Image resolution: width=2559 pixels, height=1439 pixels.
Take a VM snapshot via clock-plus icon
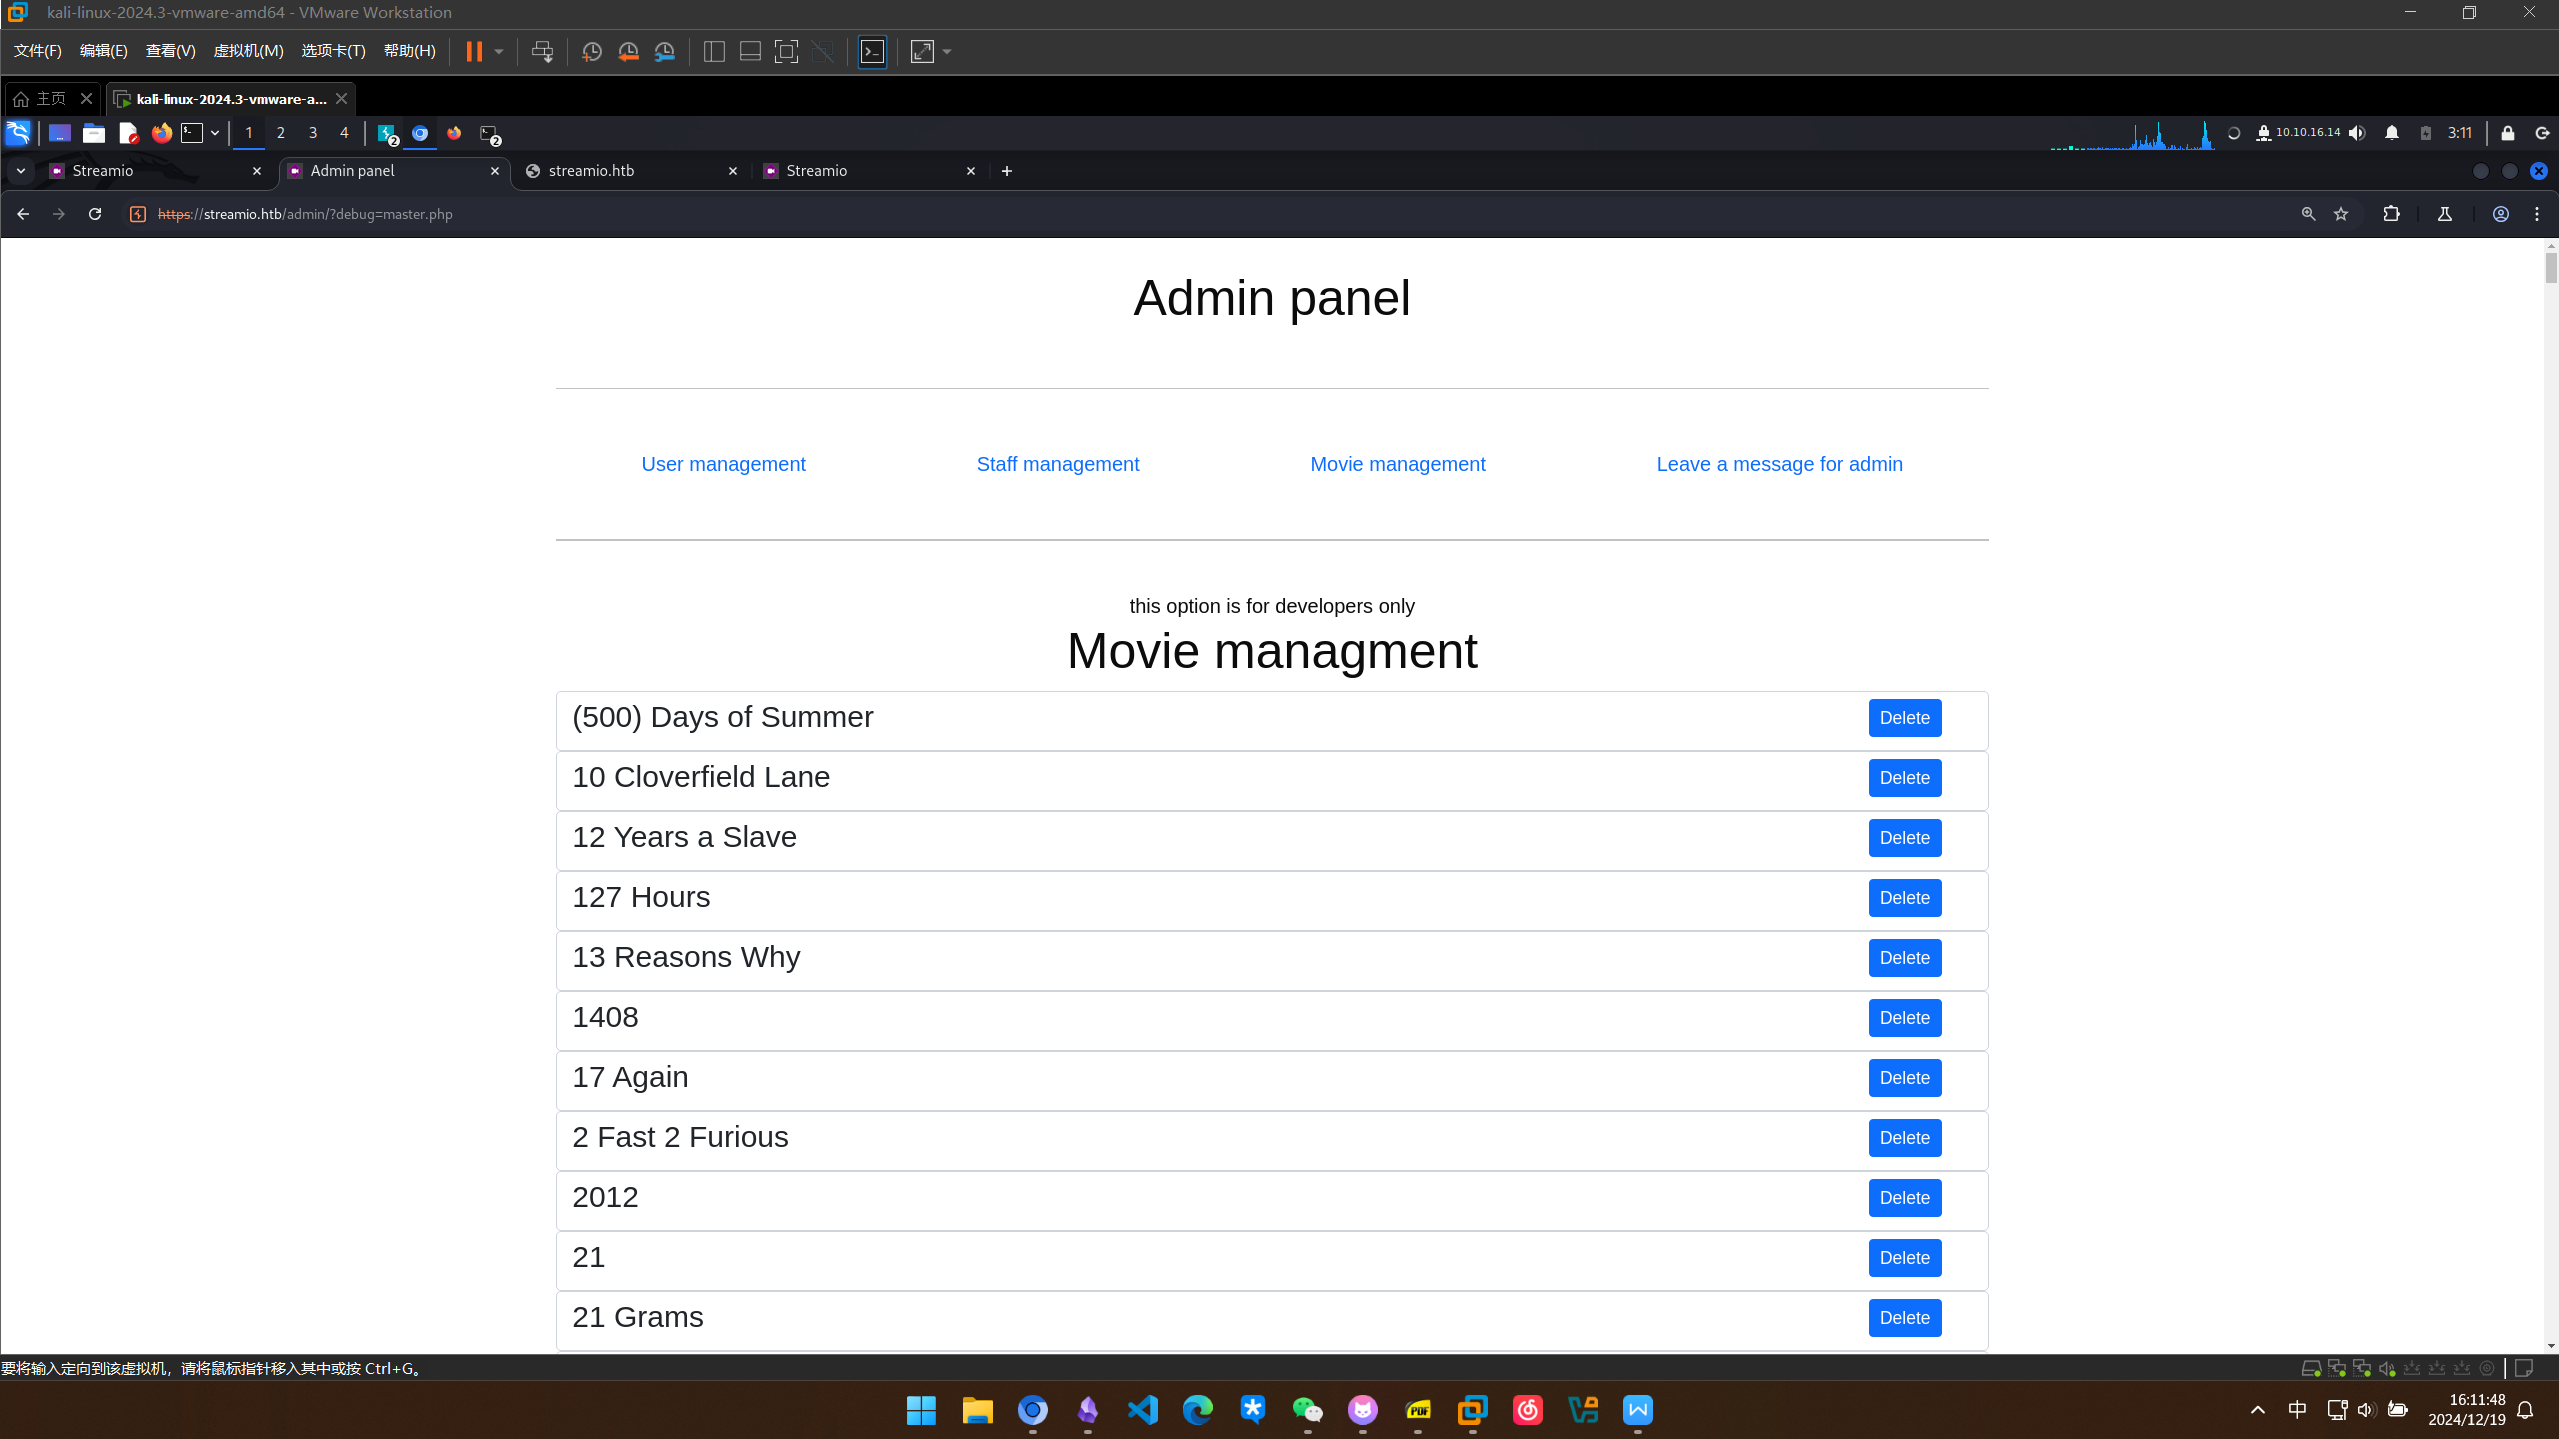(x=591, y=52)
